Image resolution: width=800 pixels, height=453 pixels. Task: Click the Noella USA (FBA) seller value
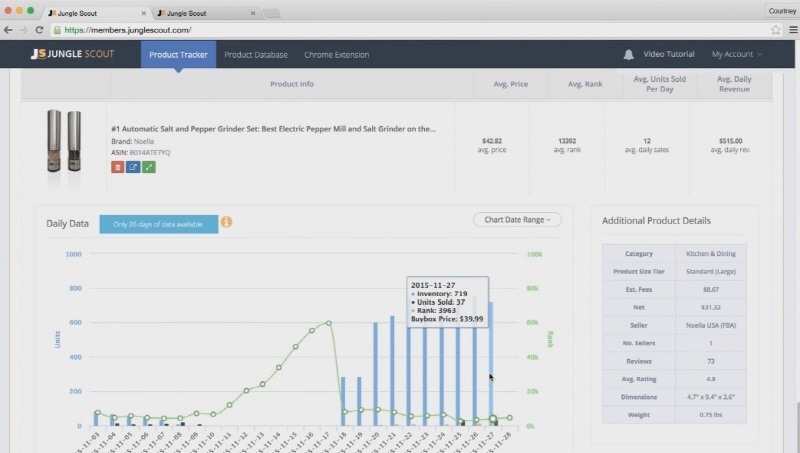711,325
